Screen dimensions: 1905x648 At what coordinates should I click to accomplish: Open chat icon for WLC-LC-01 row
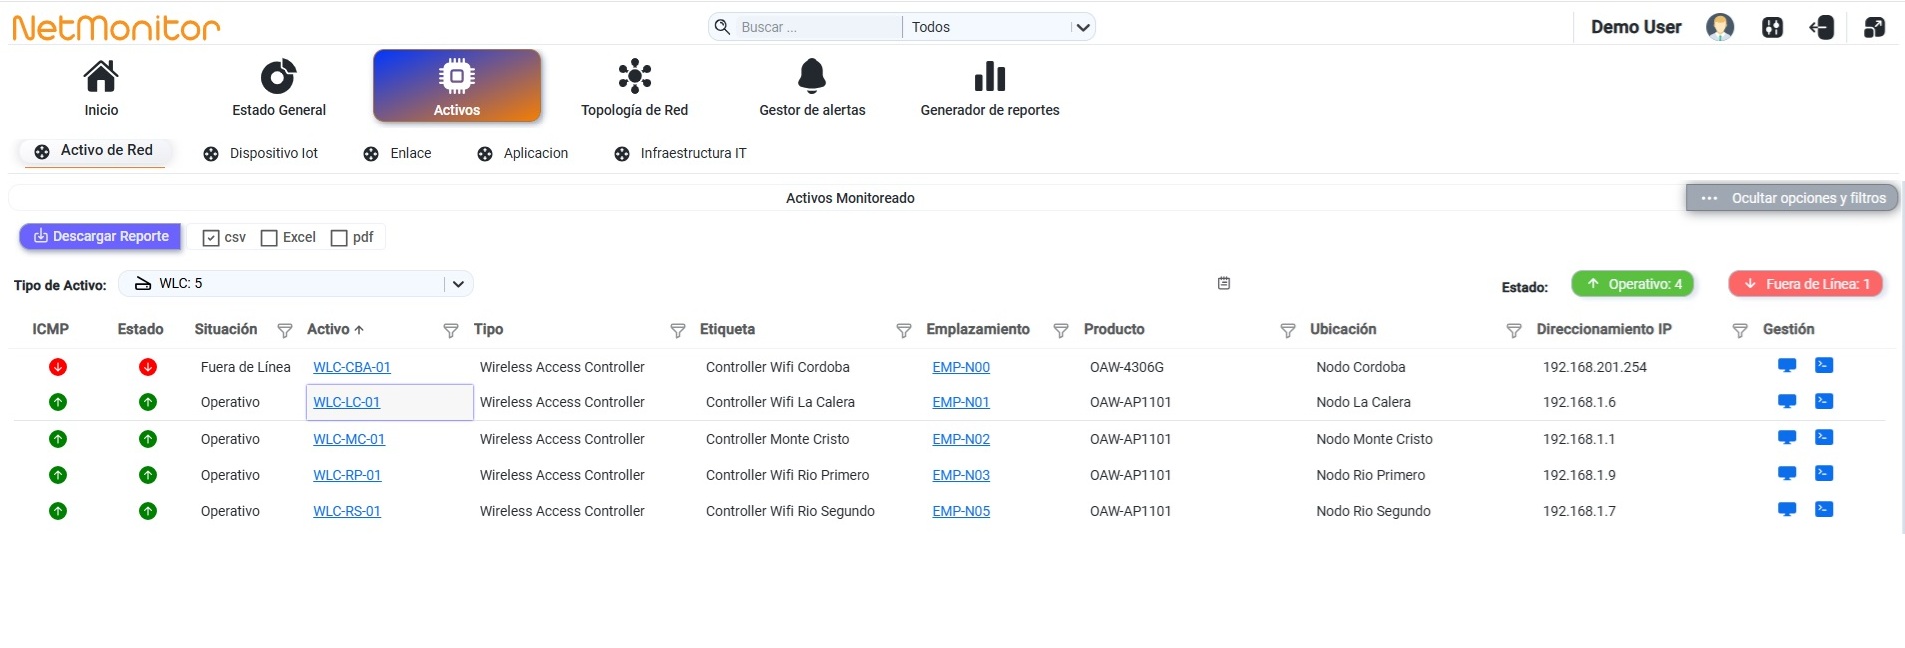pyautogui.click(x=1787, y=402)
